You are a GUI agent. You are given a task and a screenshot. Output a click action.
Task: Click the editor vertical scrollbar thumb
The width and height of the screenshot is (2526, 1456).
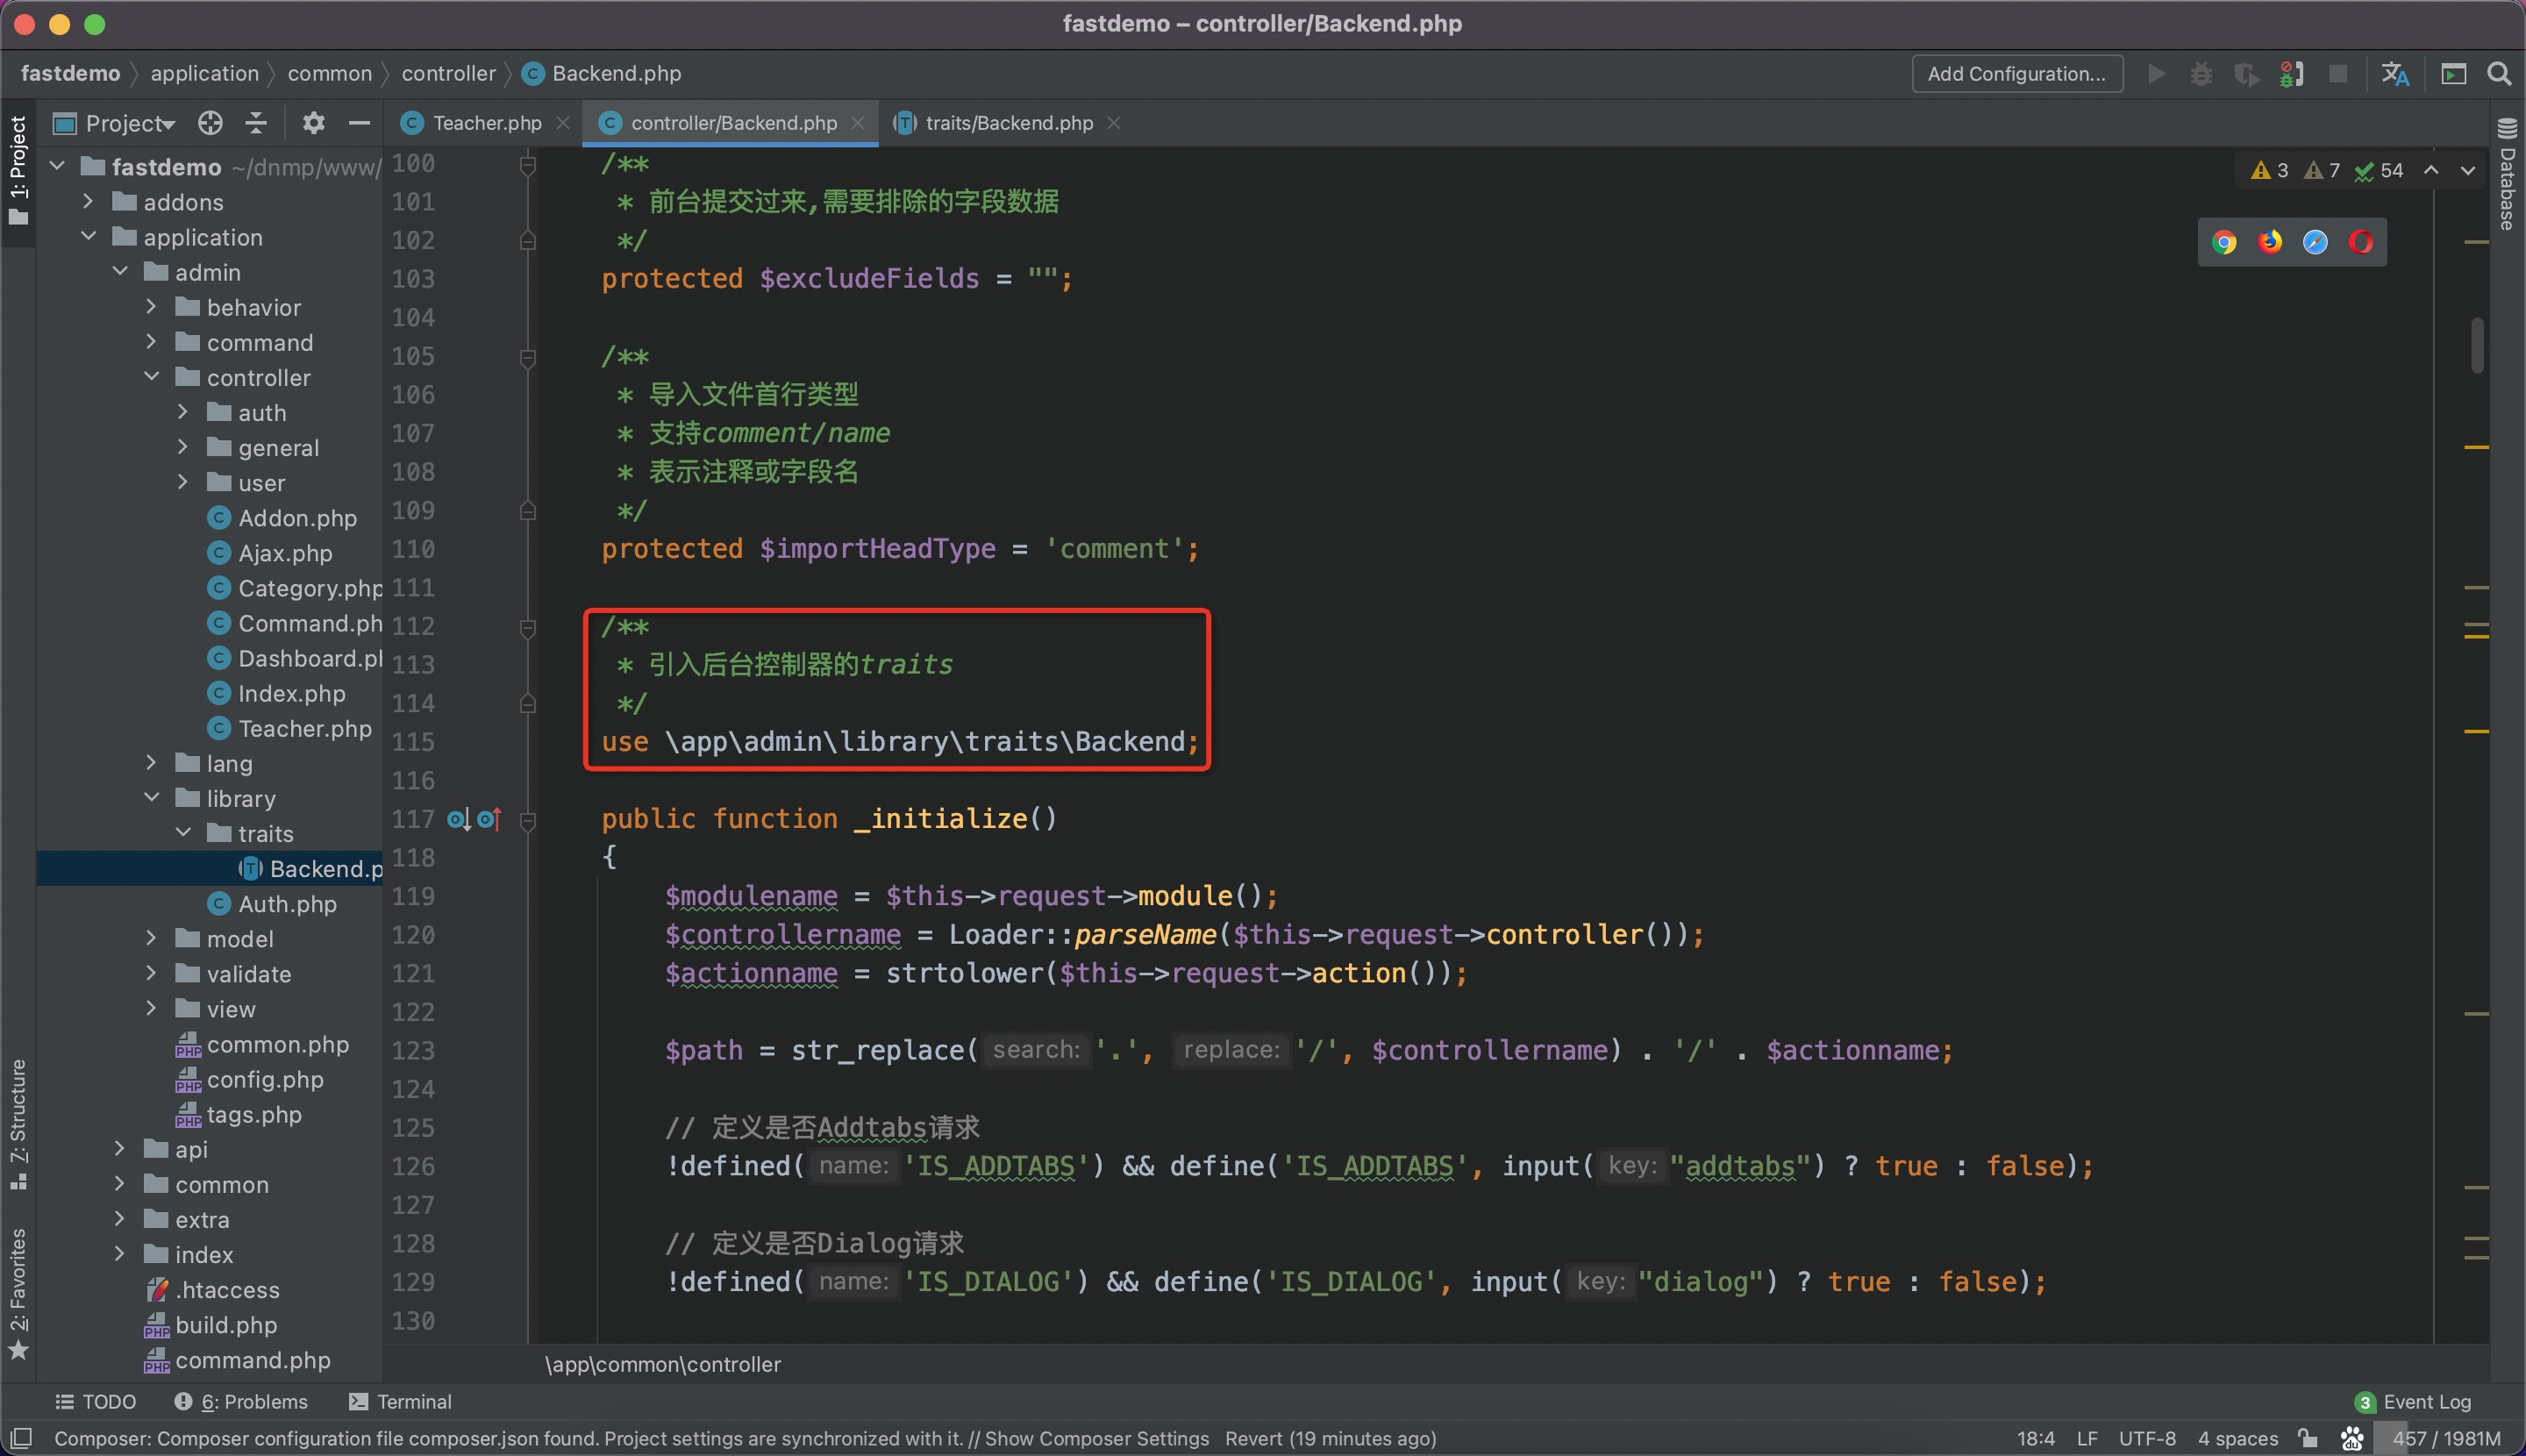click(x=2477, y=345)
